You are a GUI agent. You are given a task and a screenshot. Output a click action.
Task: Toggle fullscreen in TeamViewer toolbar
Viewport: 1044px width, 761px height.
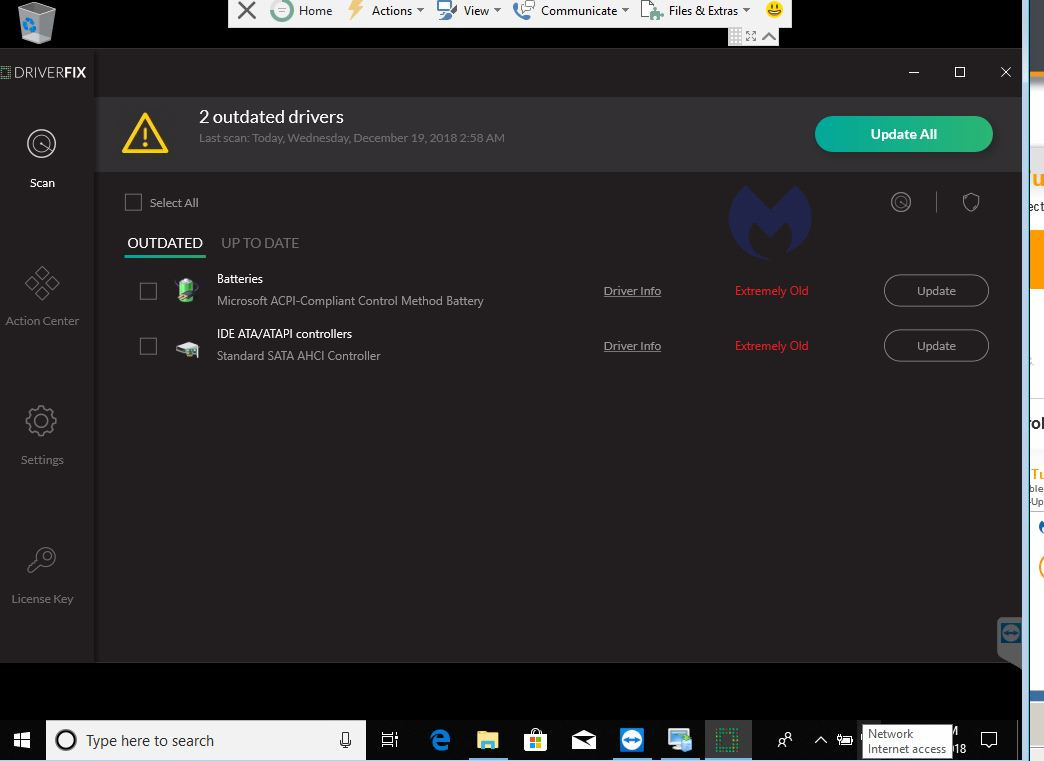751,36
